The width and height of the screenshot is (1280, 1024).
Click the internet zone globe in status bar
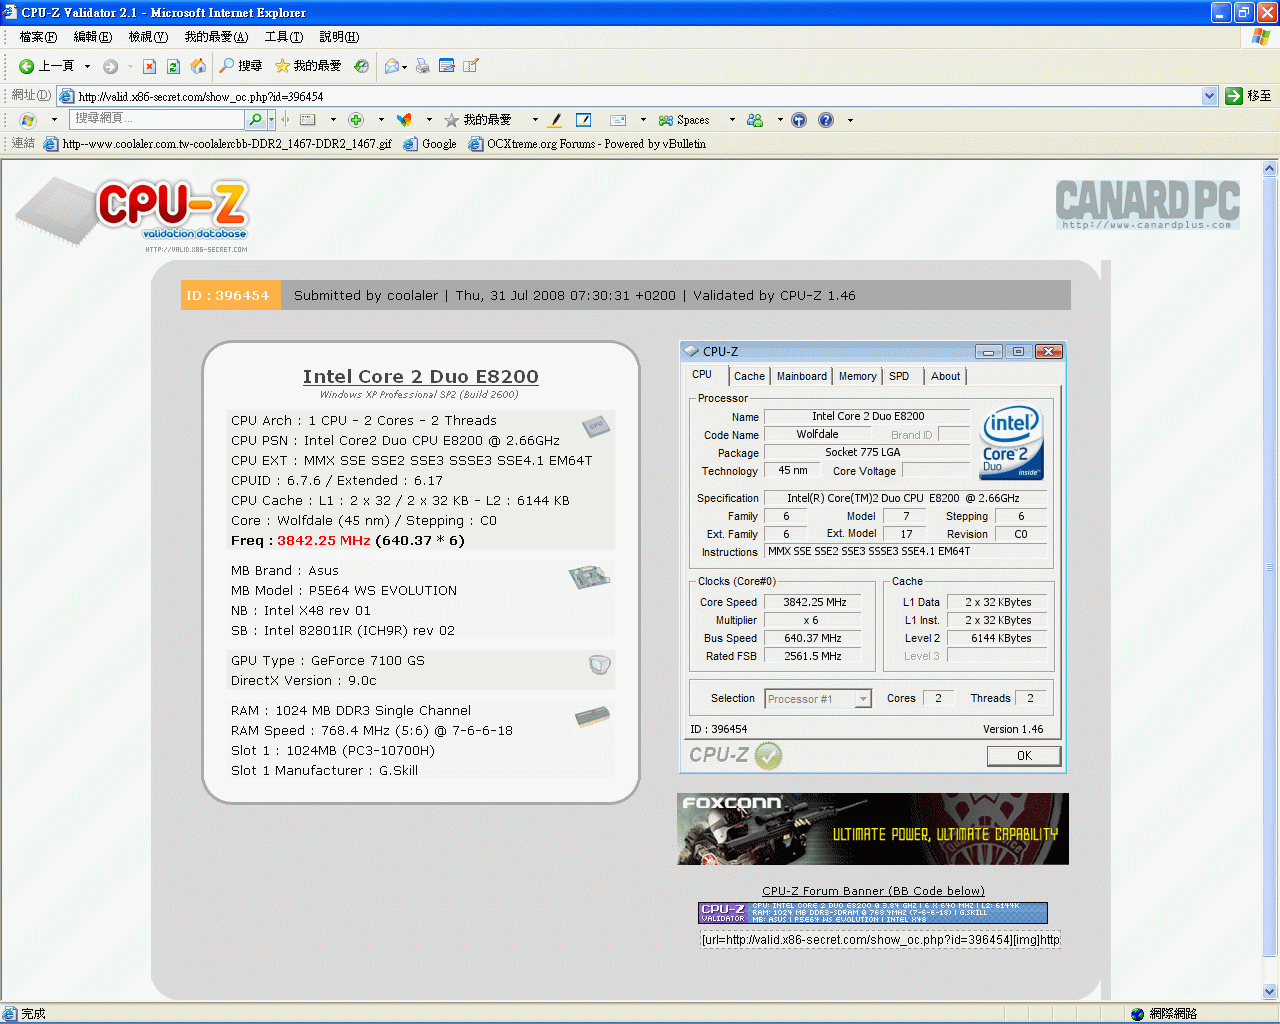[x=1137, y=1014]
